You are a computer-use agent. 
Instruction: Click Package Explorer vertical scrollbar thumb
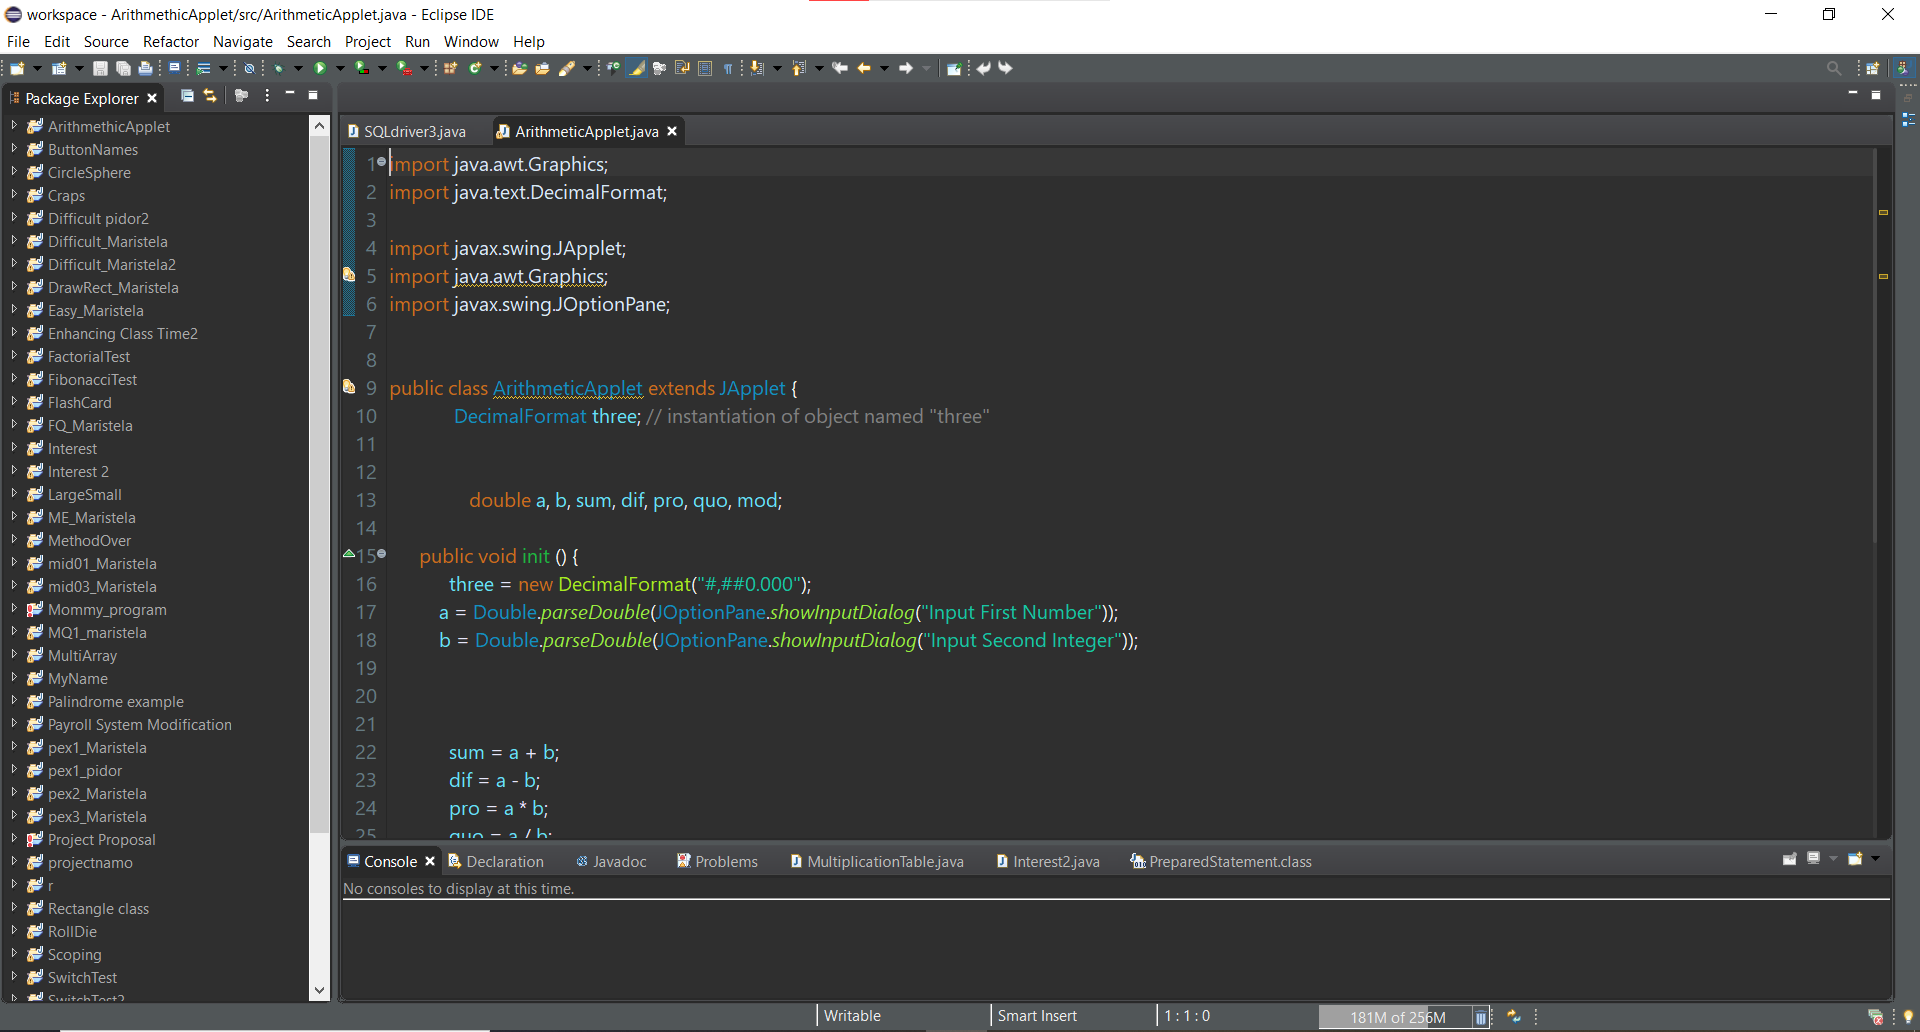[319, 484]
